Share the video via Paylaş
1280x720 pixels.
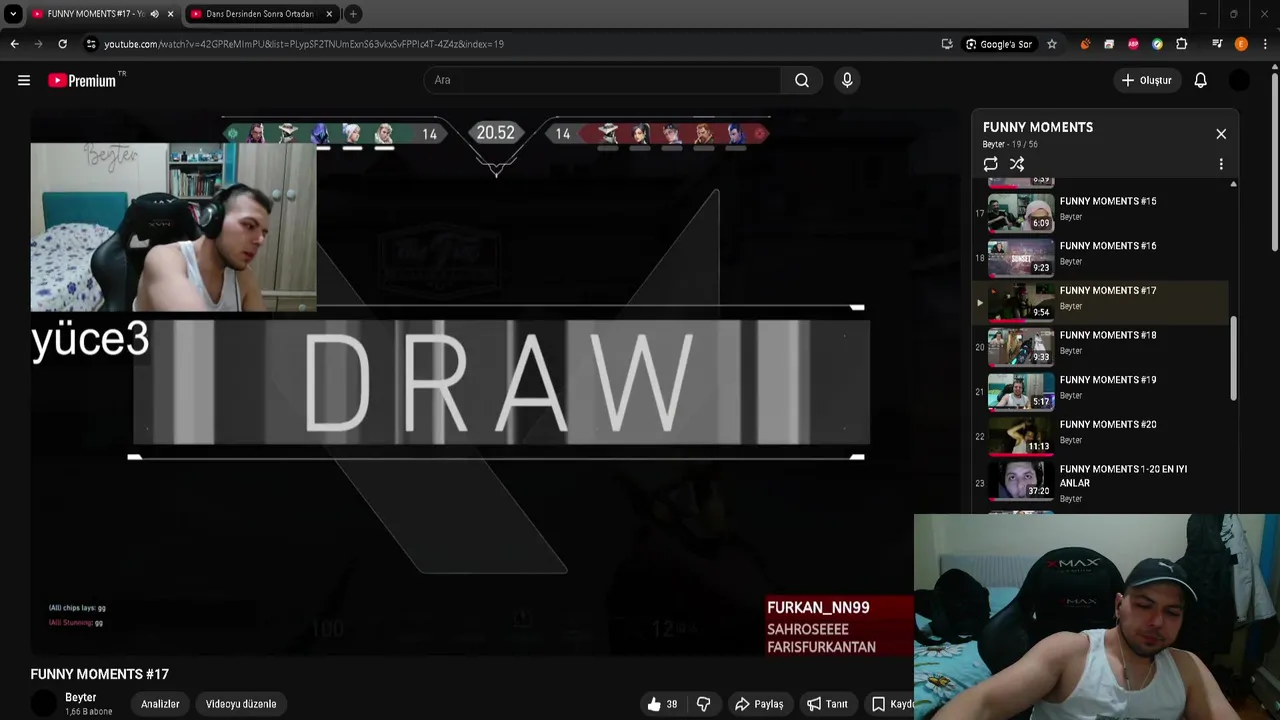click(x=759, y=704)
